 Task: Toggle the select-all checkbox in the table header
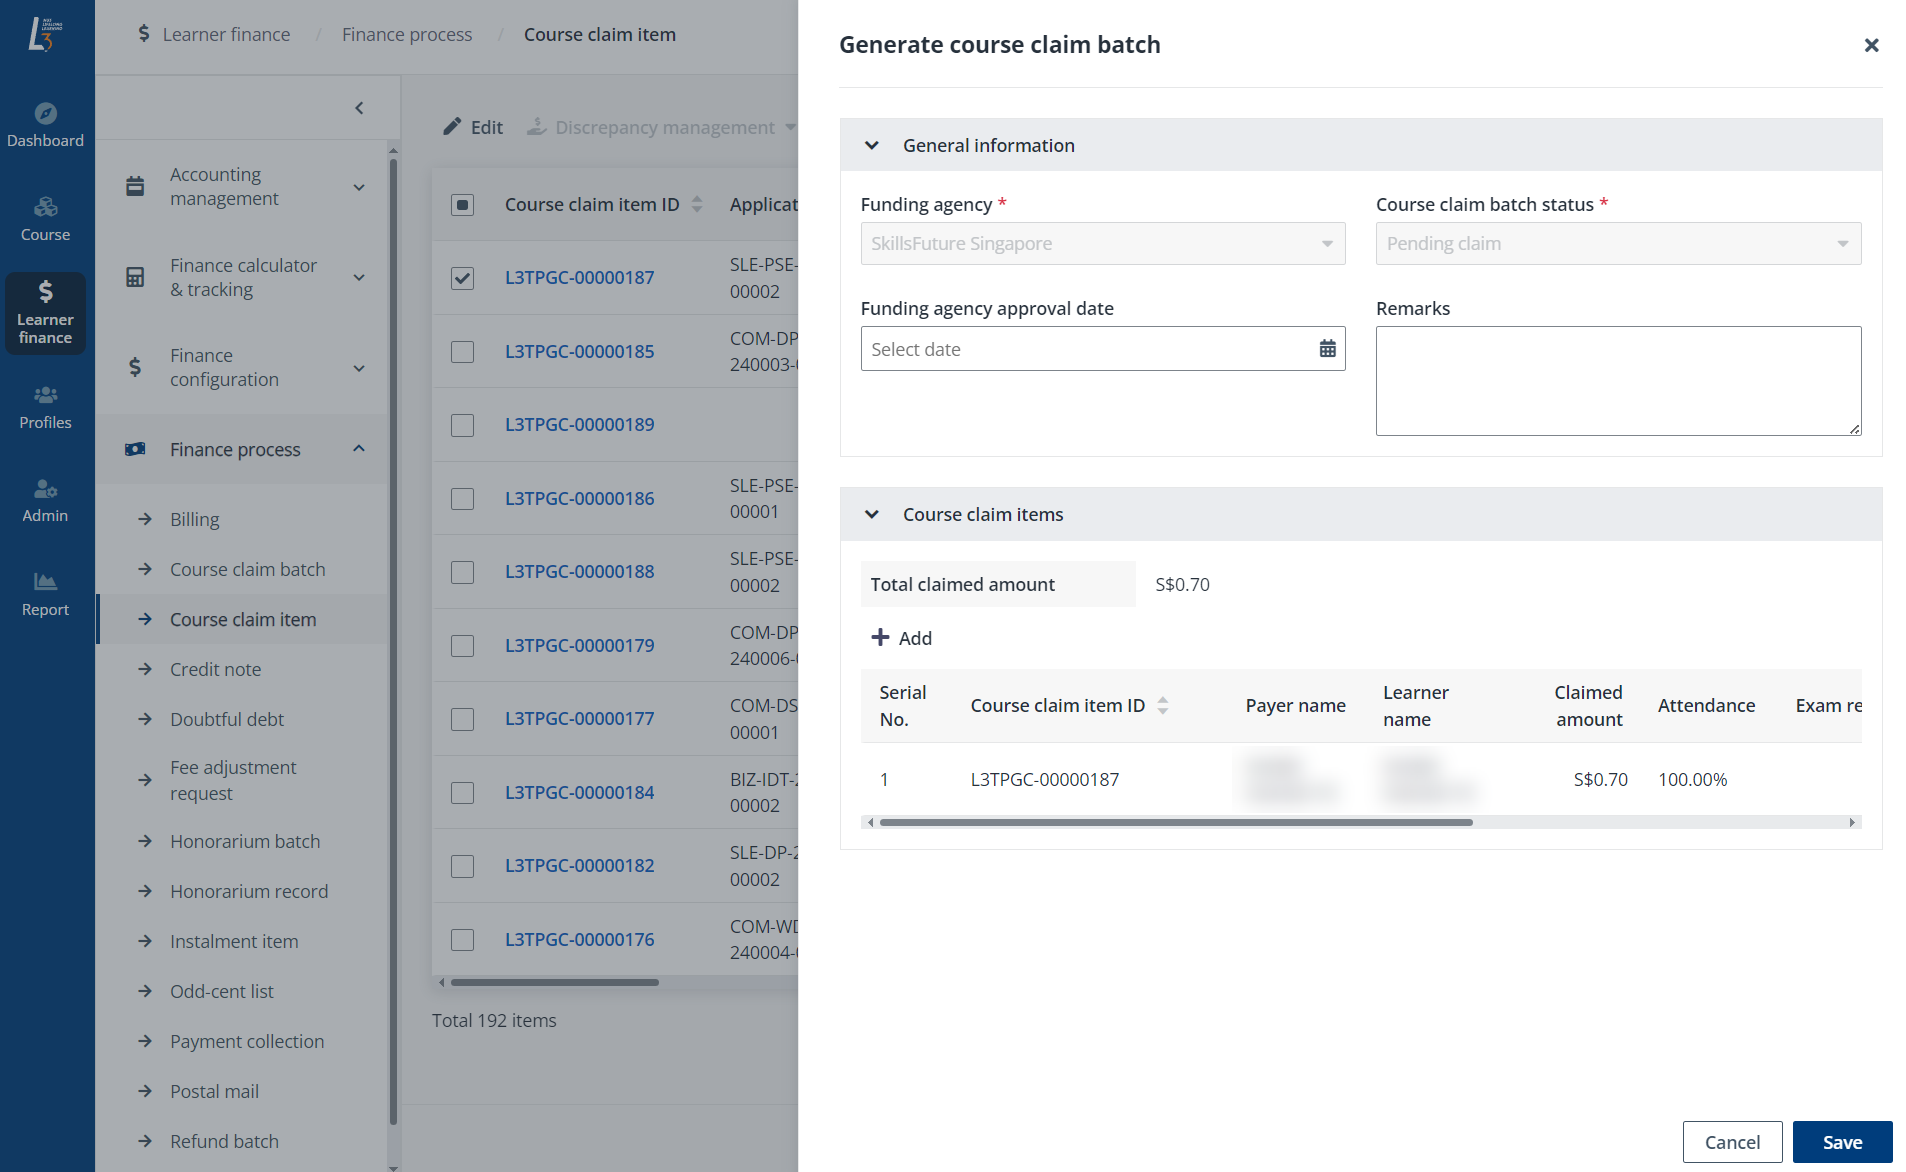click(461, 204)
